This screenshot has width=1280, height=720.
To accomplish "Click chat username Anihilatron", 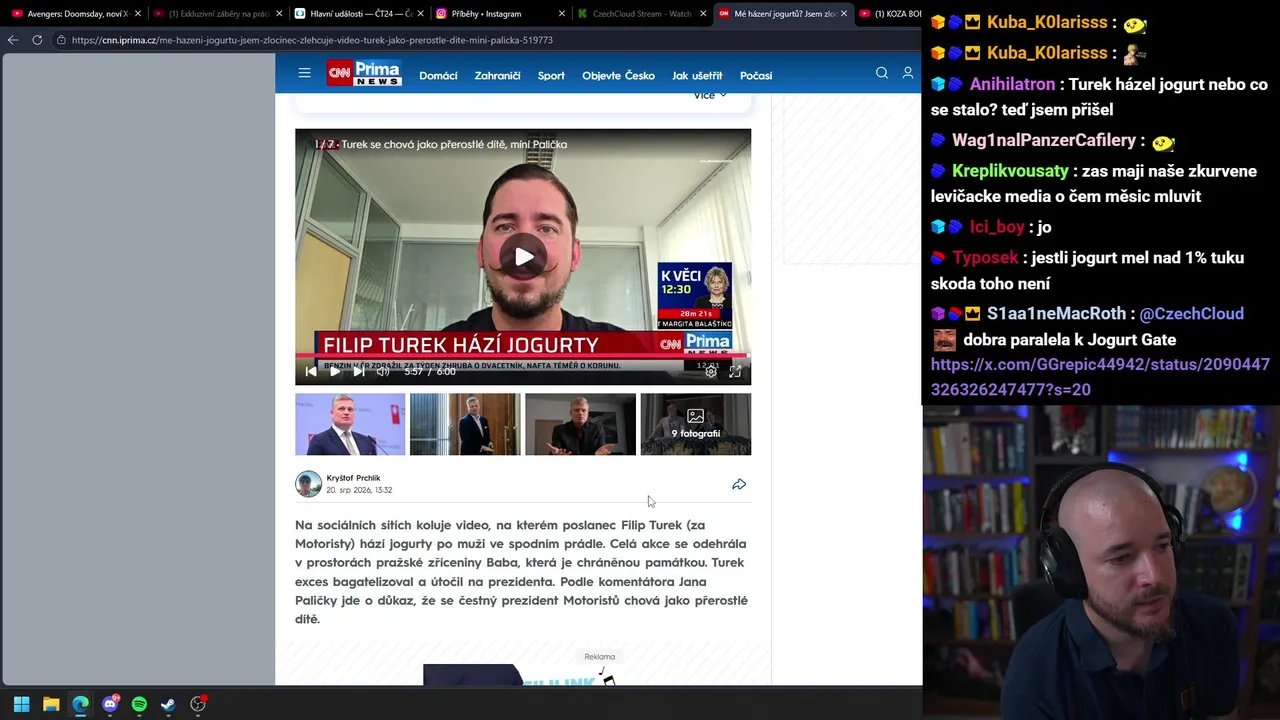I will click(x=1012, y=85).
